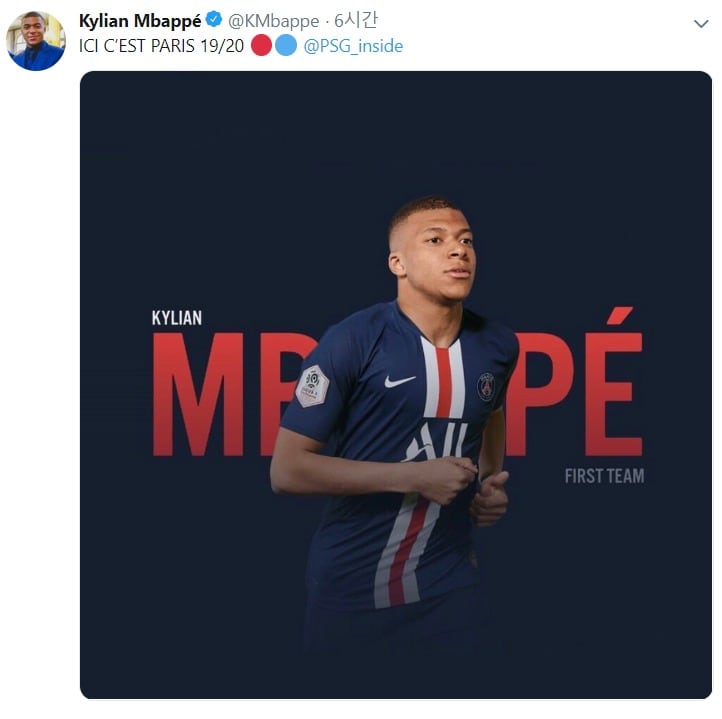Viewport: 722px width, 719px height.
Task: Select the @KMbappe handle
Action: pos(274,21)
